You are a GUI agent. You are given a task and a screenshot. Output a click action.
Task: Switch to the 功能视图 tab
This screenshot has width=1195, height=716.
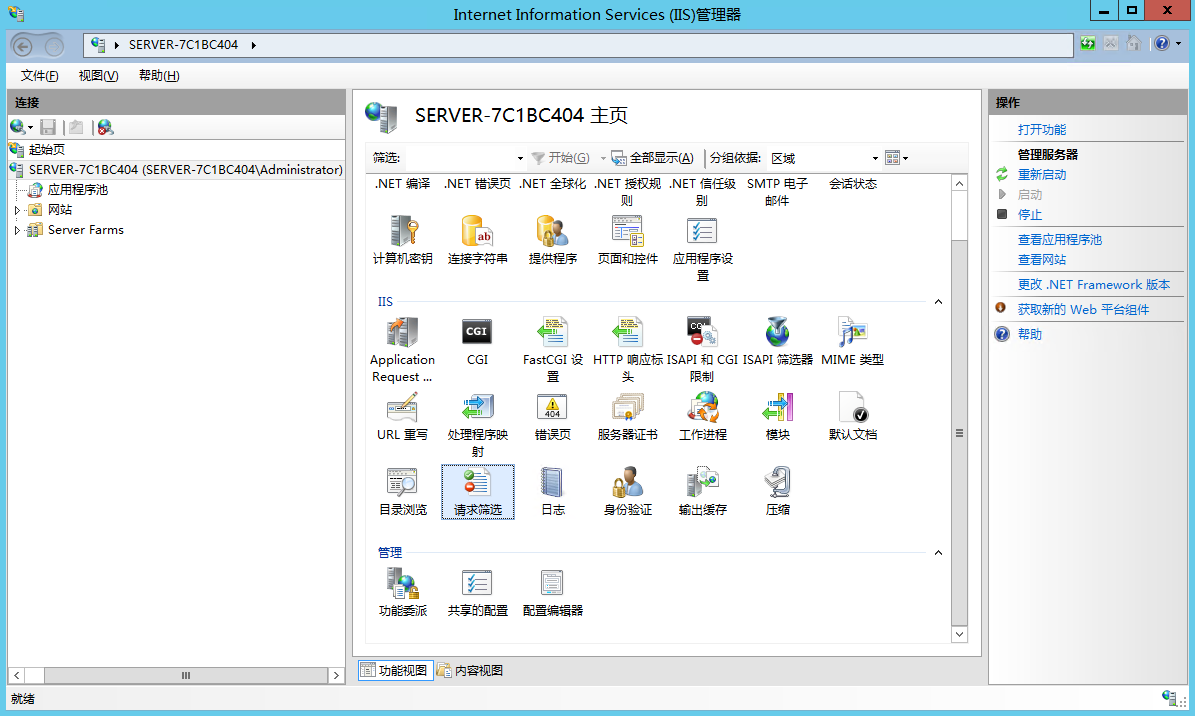pyautogui.click(x=396, y=670)
